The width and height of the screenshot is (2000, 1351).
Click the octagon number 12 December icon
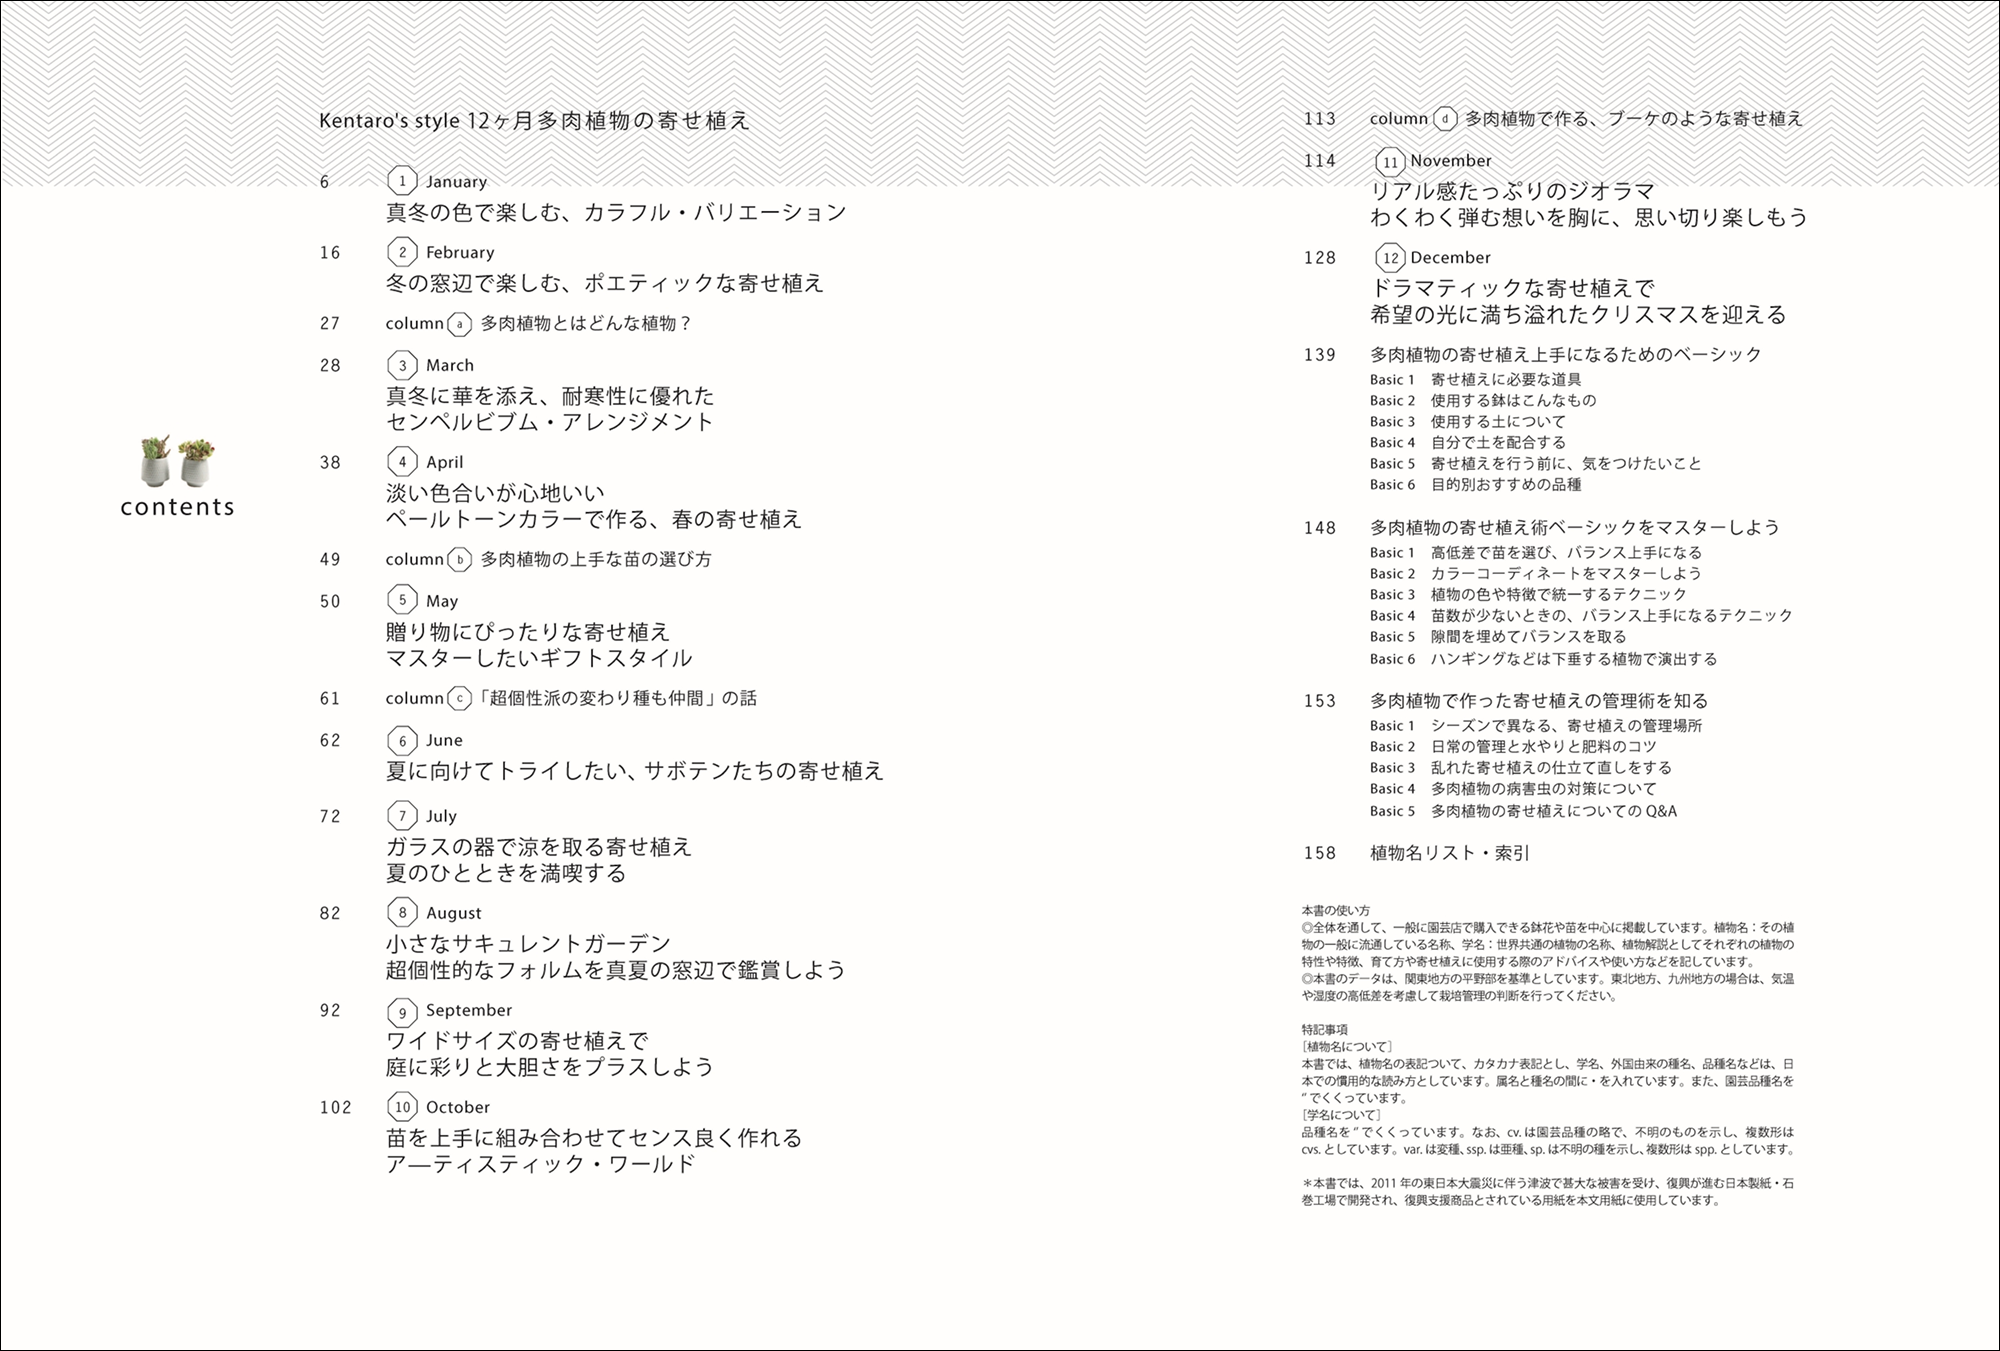[x=1390, y=258]
